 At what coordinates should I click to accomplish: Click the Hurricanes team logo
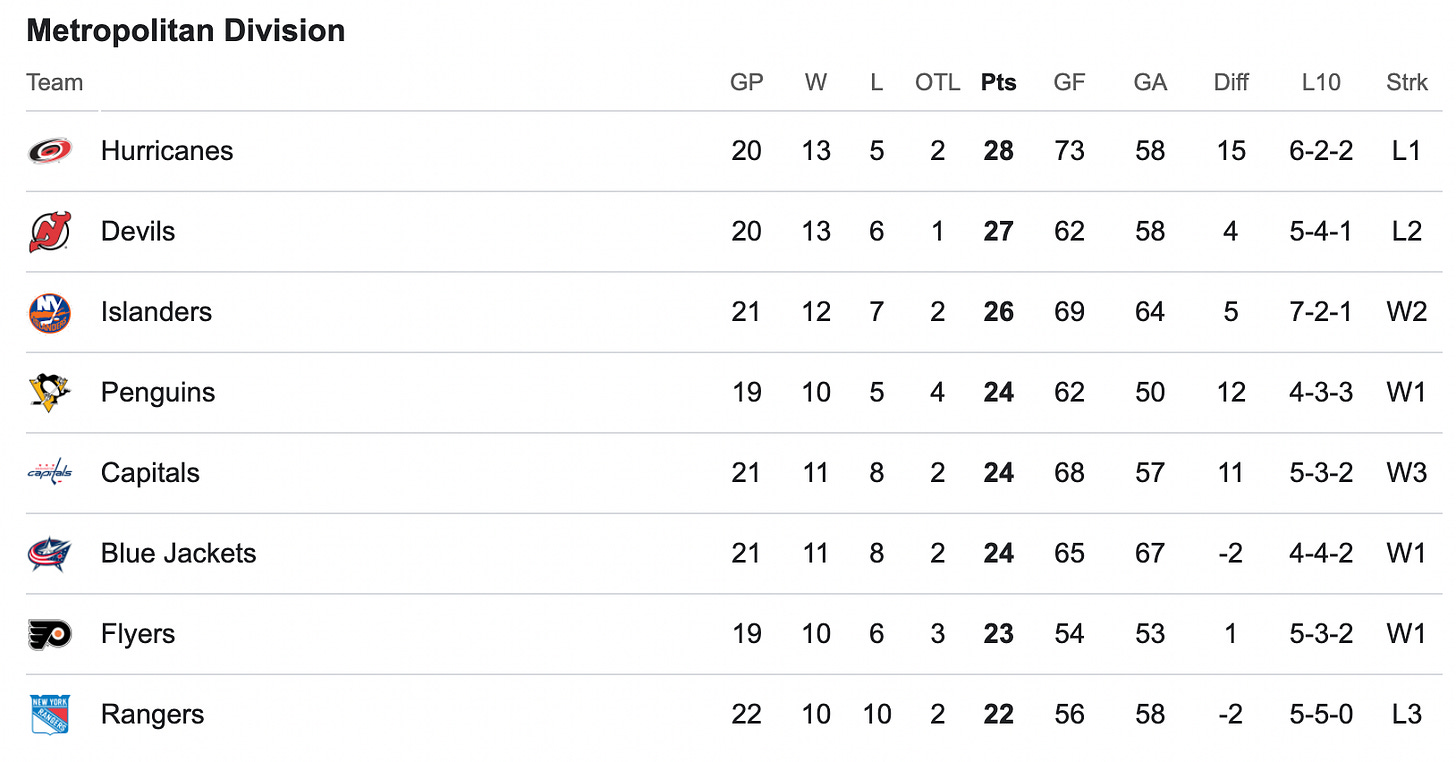tap(49, 151)
